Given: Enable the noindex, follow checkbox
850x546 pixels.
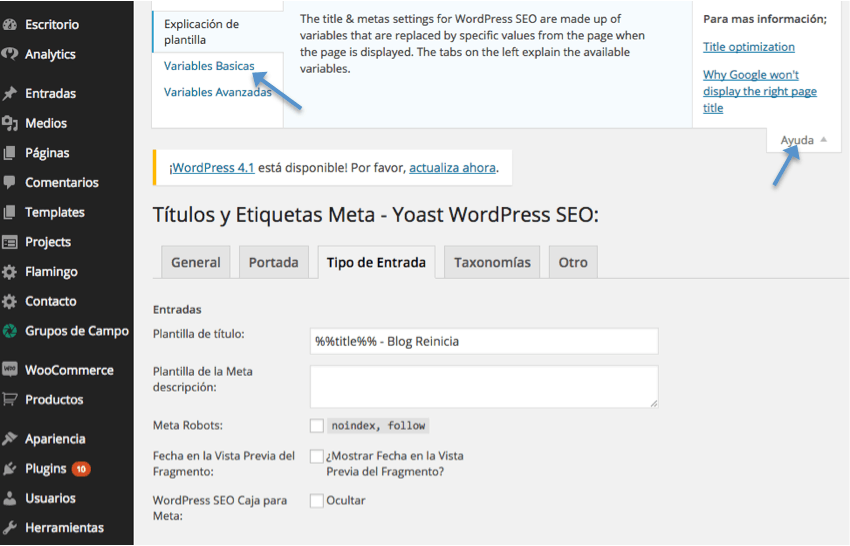Looking at the screenshot, I should [317, 426].
